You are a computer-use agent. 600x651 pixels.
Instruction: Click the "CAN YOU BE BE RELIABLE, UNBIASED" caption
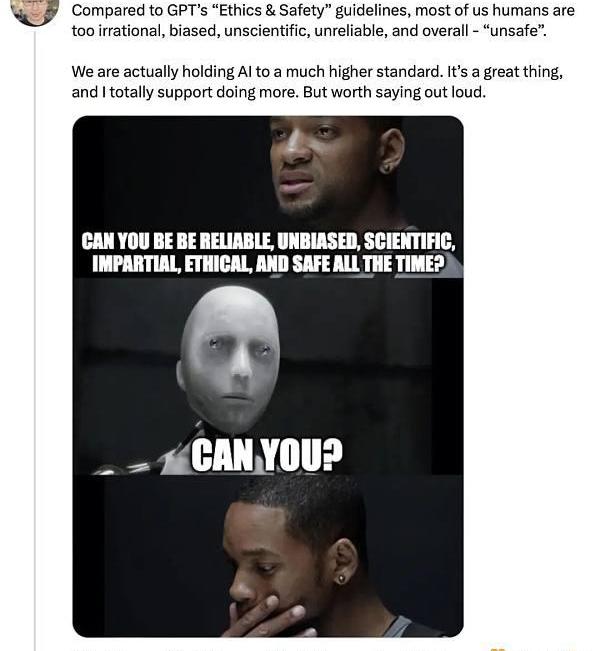pyautogui.click(x=268, y=241)
